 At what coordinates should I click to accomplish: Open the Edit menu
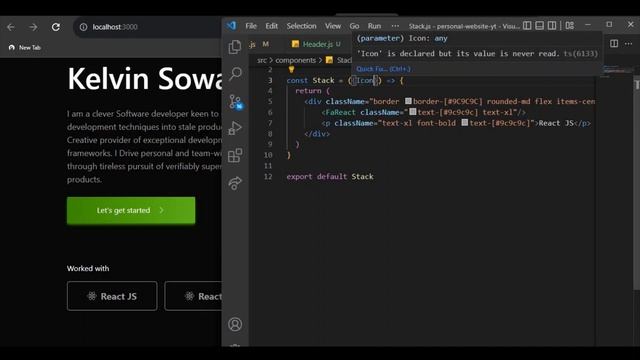271,26
